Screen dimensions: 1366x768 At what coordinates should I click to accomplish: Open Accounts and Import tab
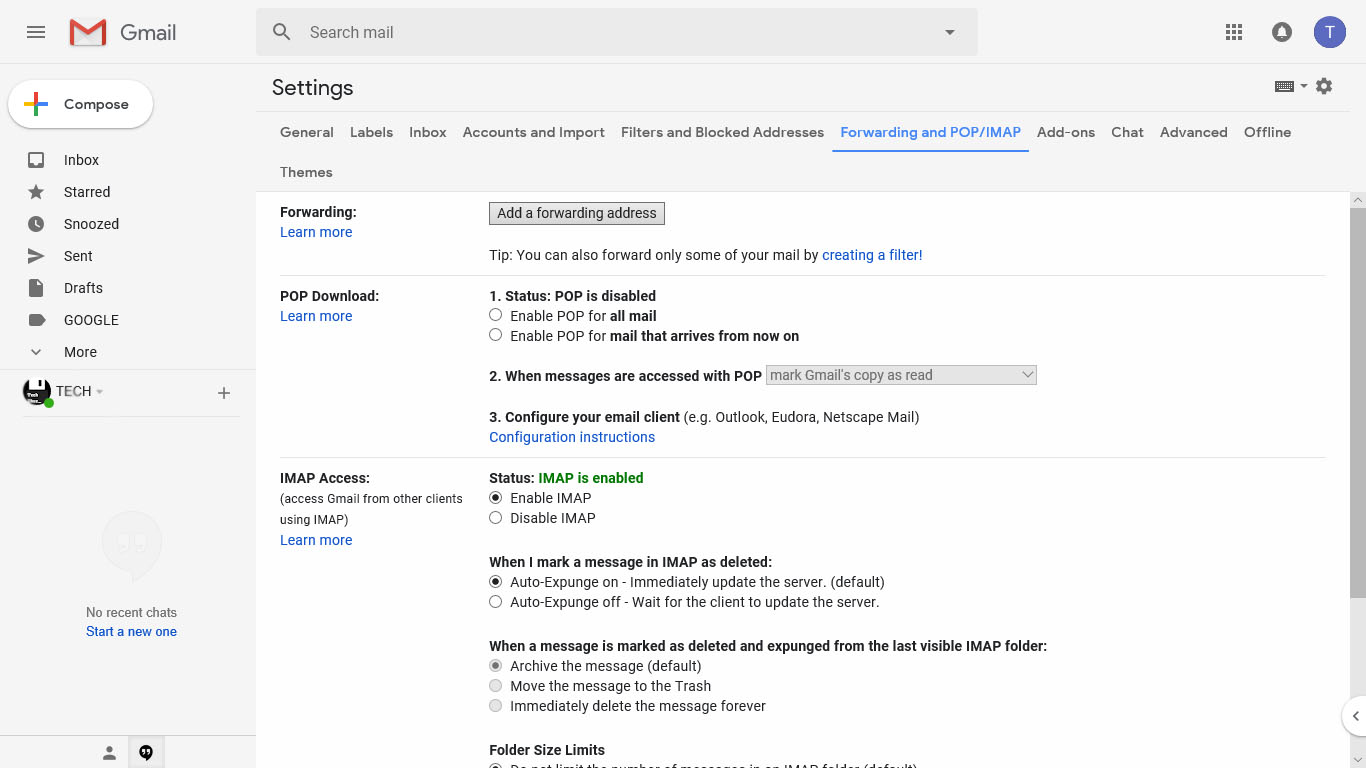(x=534, y=132)
